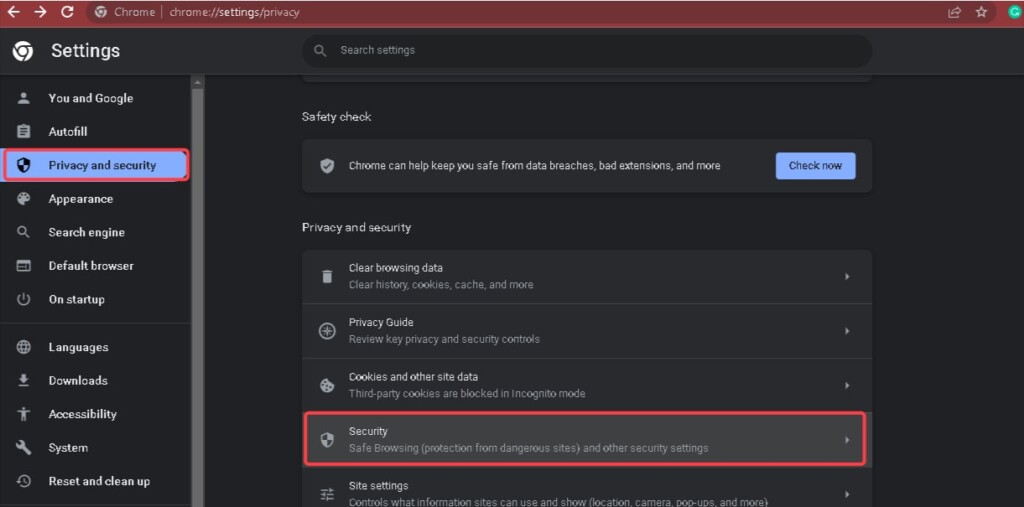Share this page via share icon

coord(955,12)
